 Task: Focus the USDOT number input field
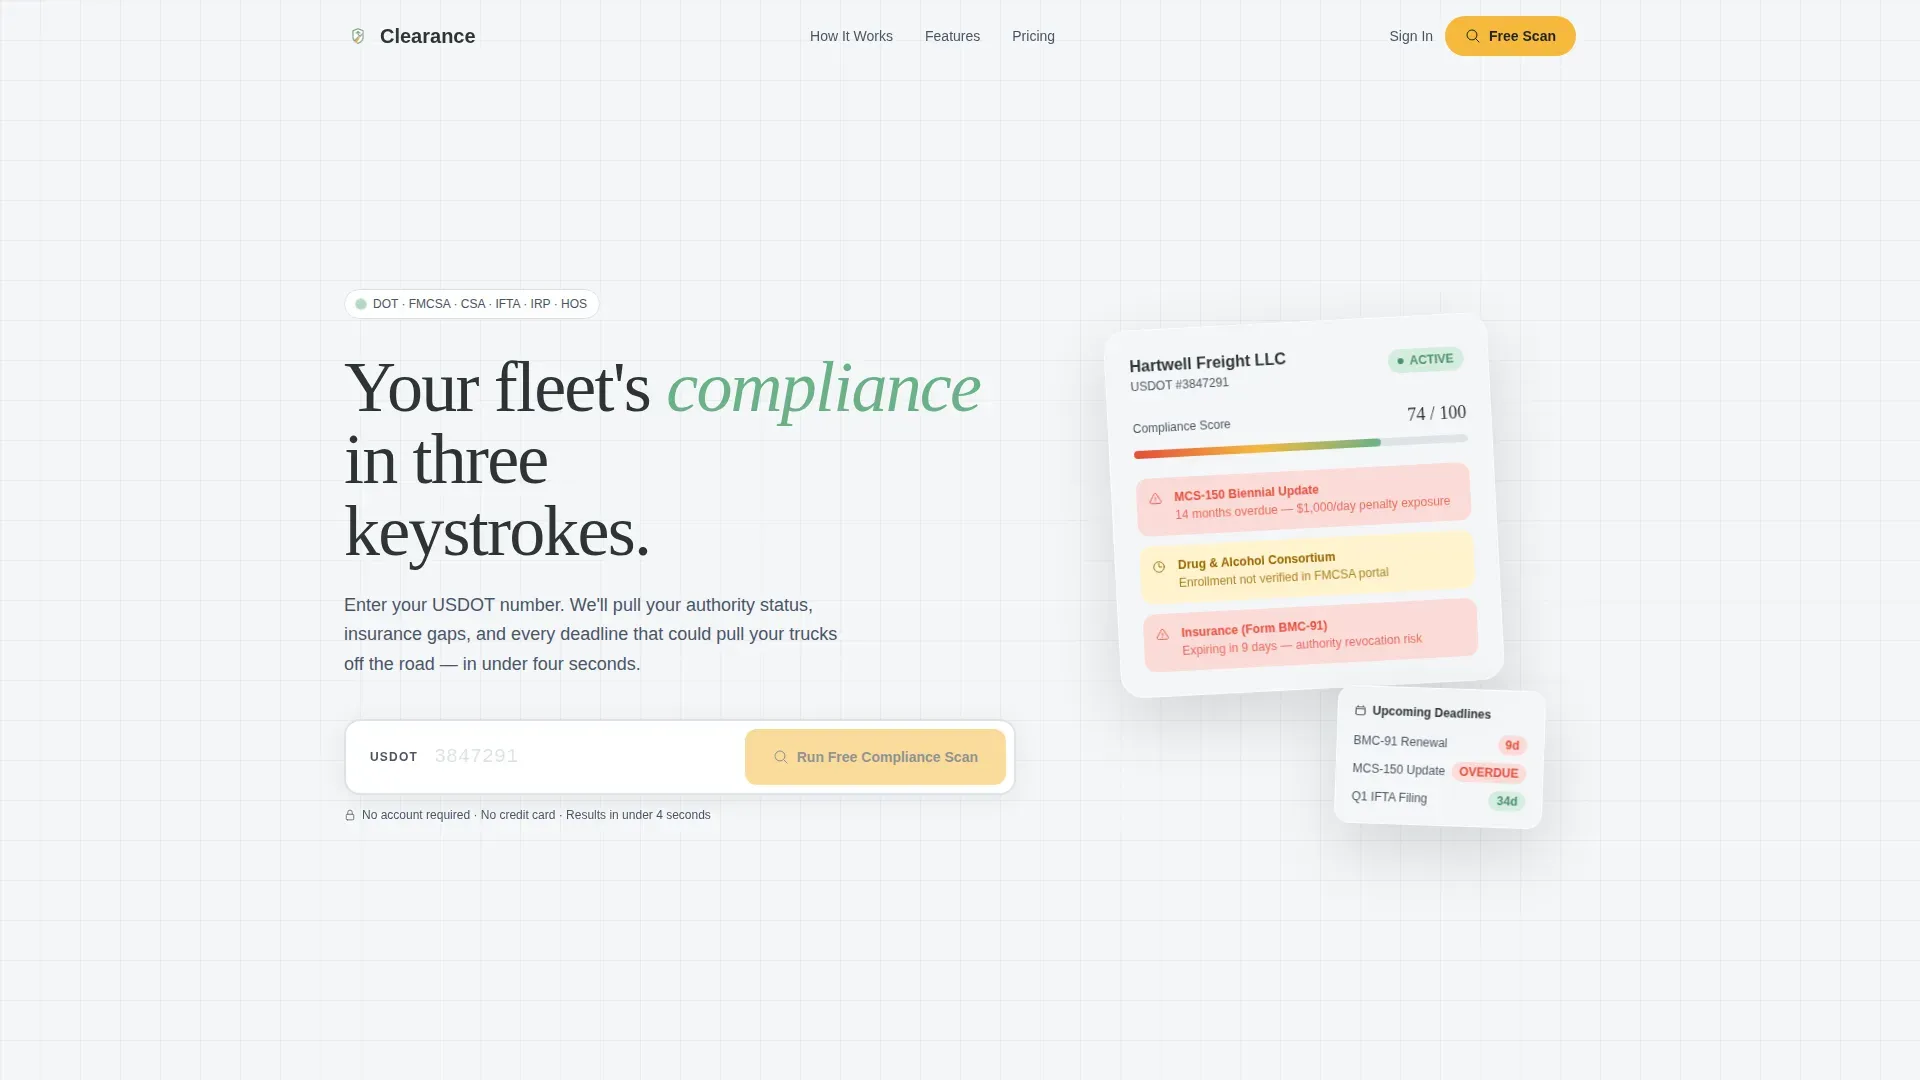[x=585, y=756]
